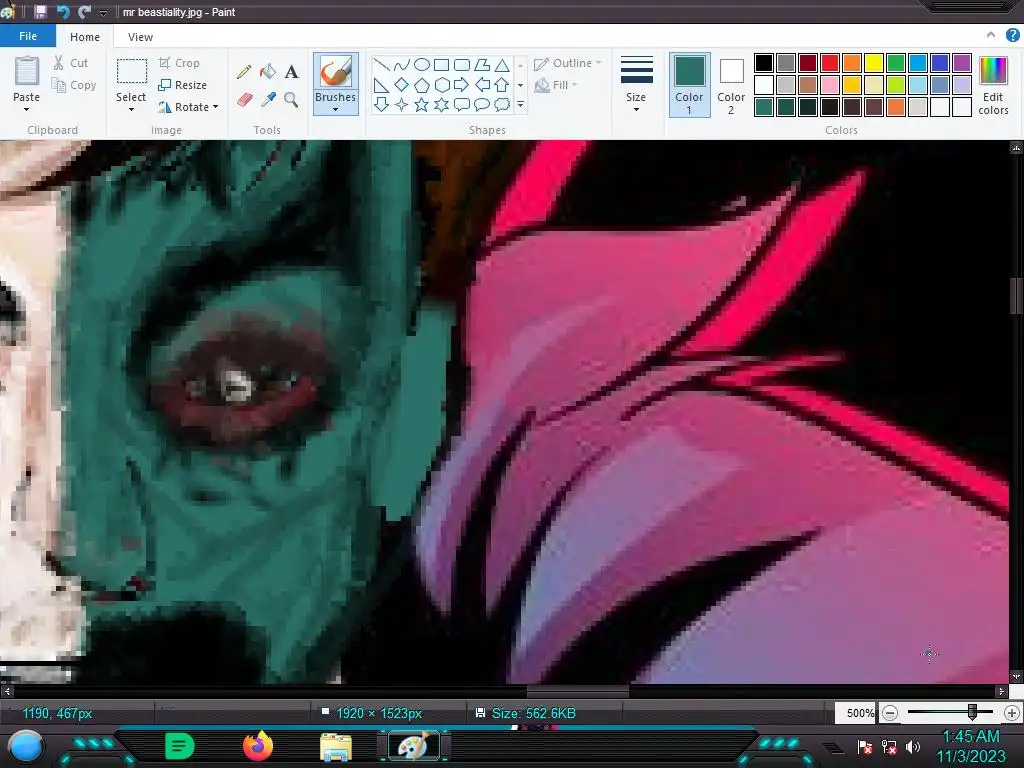Click the zoom slider handle
The image size is (1024, 768).
pos(972,712)
